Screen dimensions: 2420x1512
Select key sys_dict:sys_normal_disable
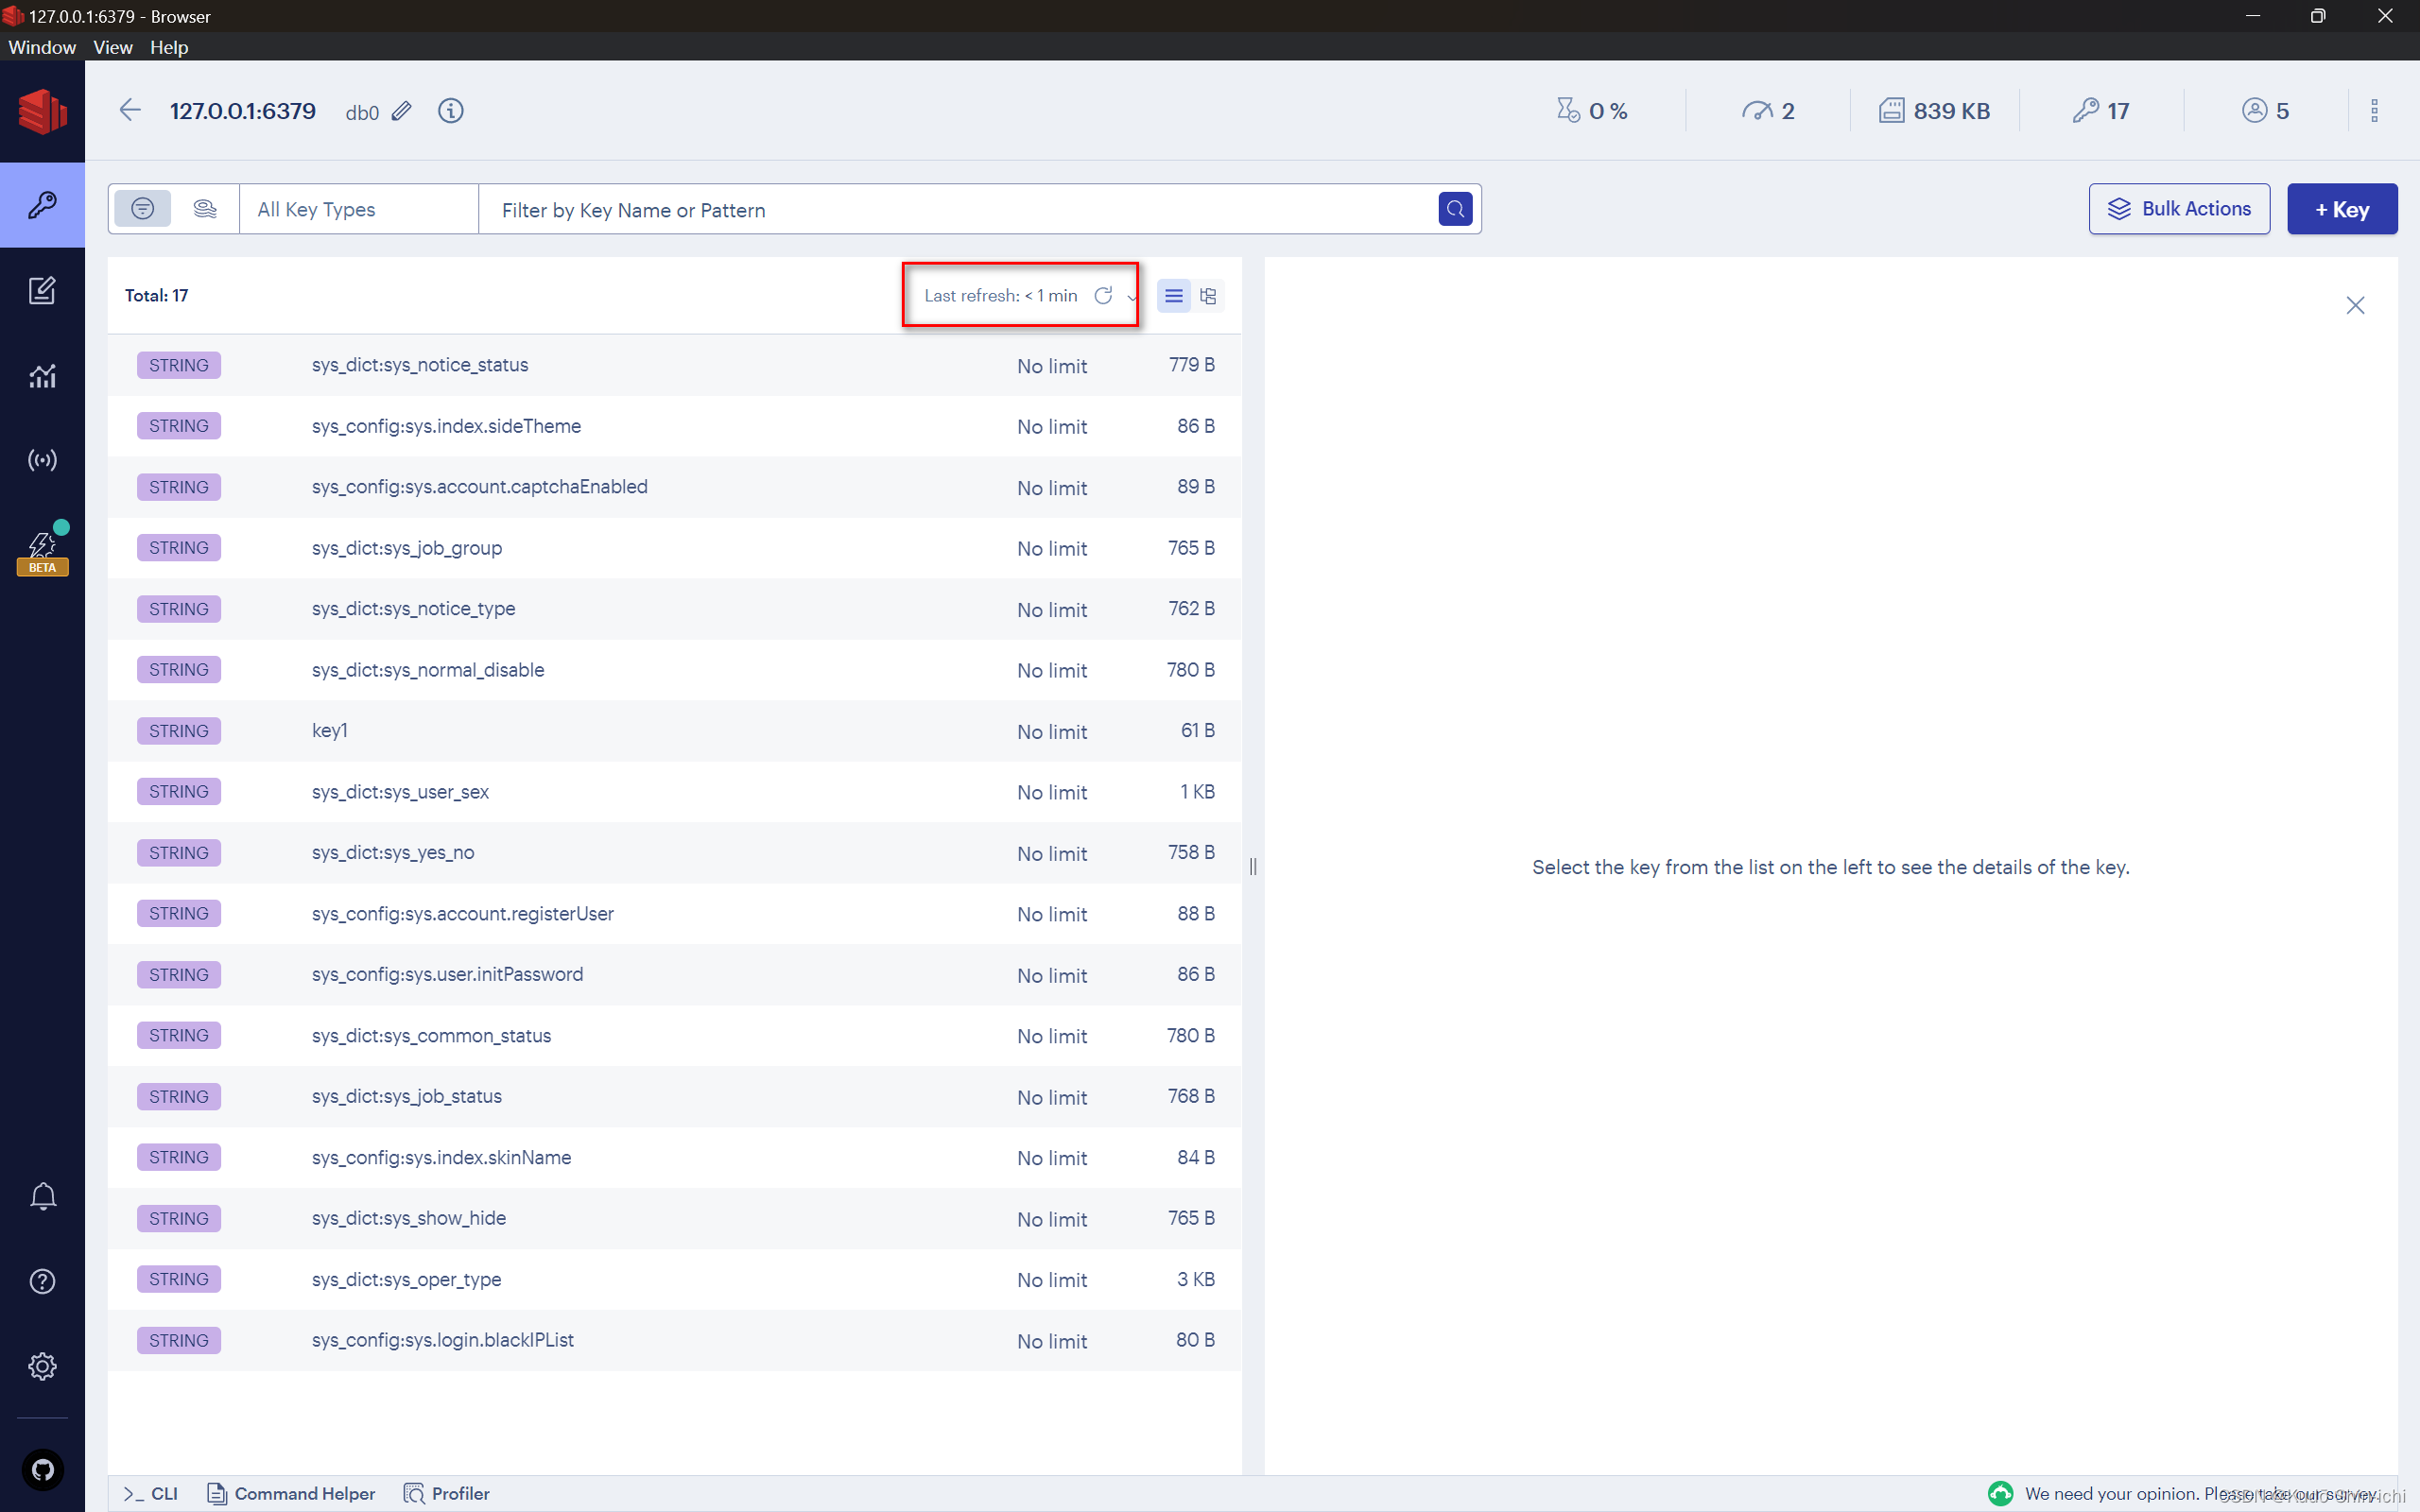click(675, 670)
